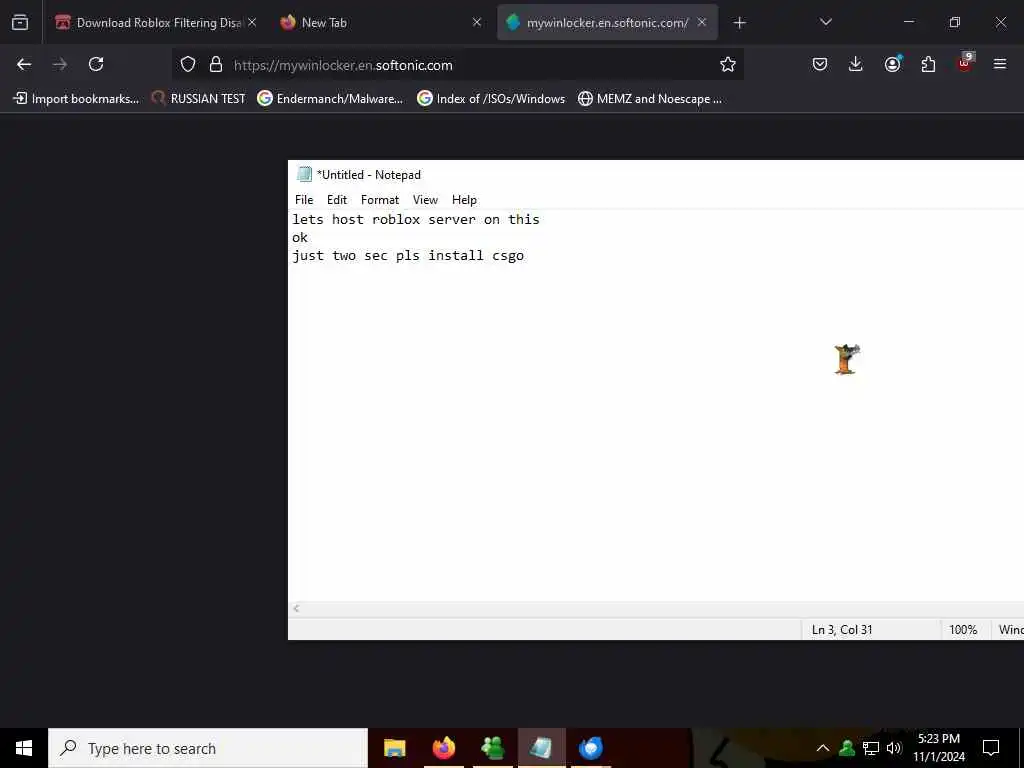
Task: Open the Windows Start menu
Action: (24, 748)
